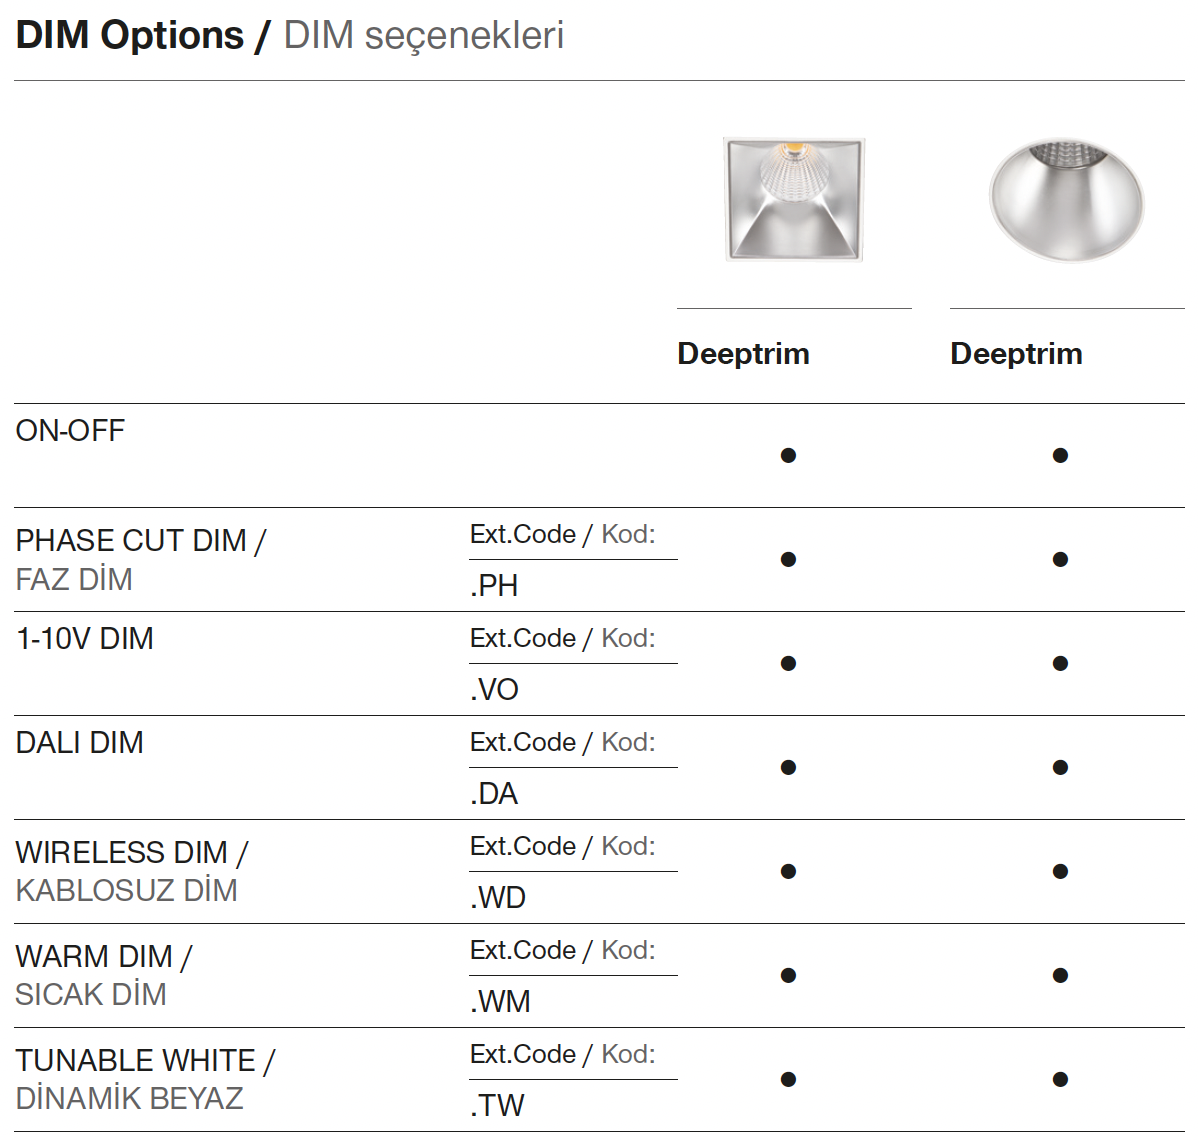Click the Deeptrim label under the square fixture
Screen dimensions: 1198x1140
[x=743, y=354]
